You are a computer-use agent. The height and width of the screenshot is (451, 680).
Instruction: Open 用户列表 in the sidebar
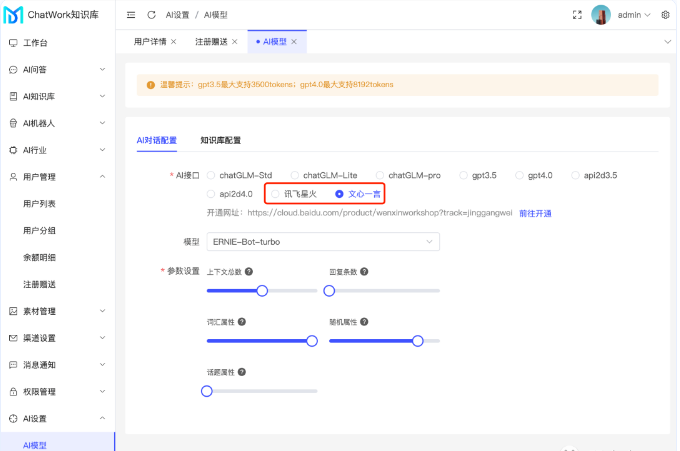(39, 204)
